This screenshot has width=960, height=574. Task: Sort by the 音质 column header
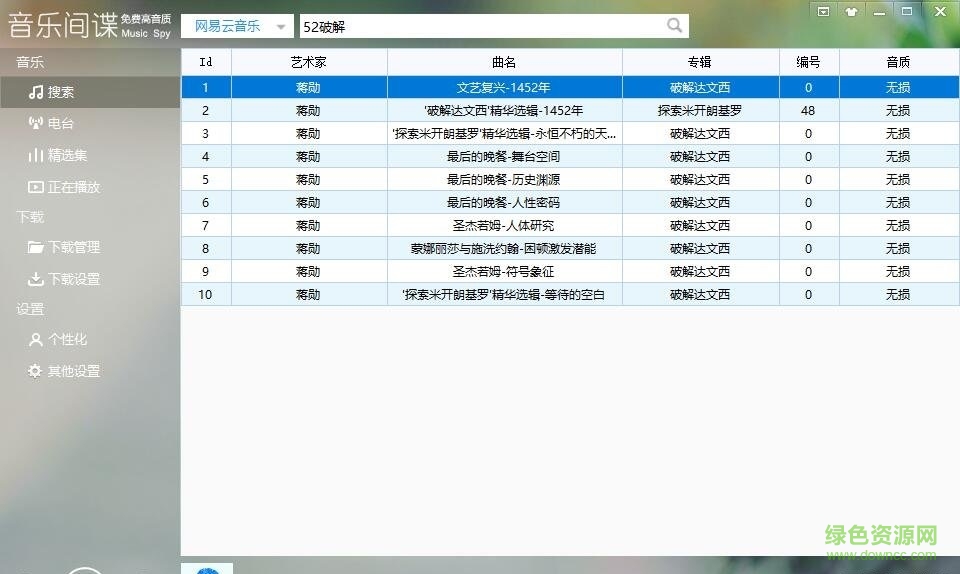pos(899,62)
